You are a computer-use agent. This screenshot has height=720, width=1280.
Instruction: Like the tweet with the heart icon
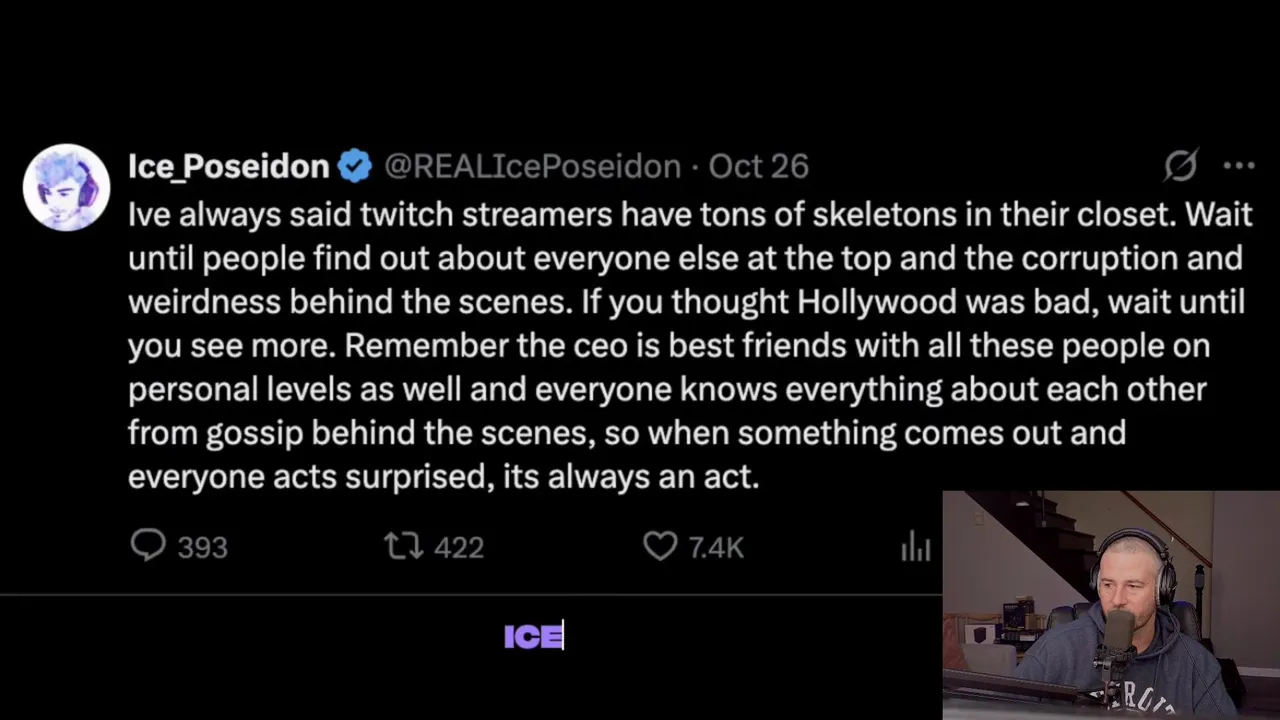pyautogui.click(x=660, y=546)
